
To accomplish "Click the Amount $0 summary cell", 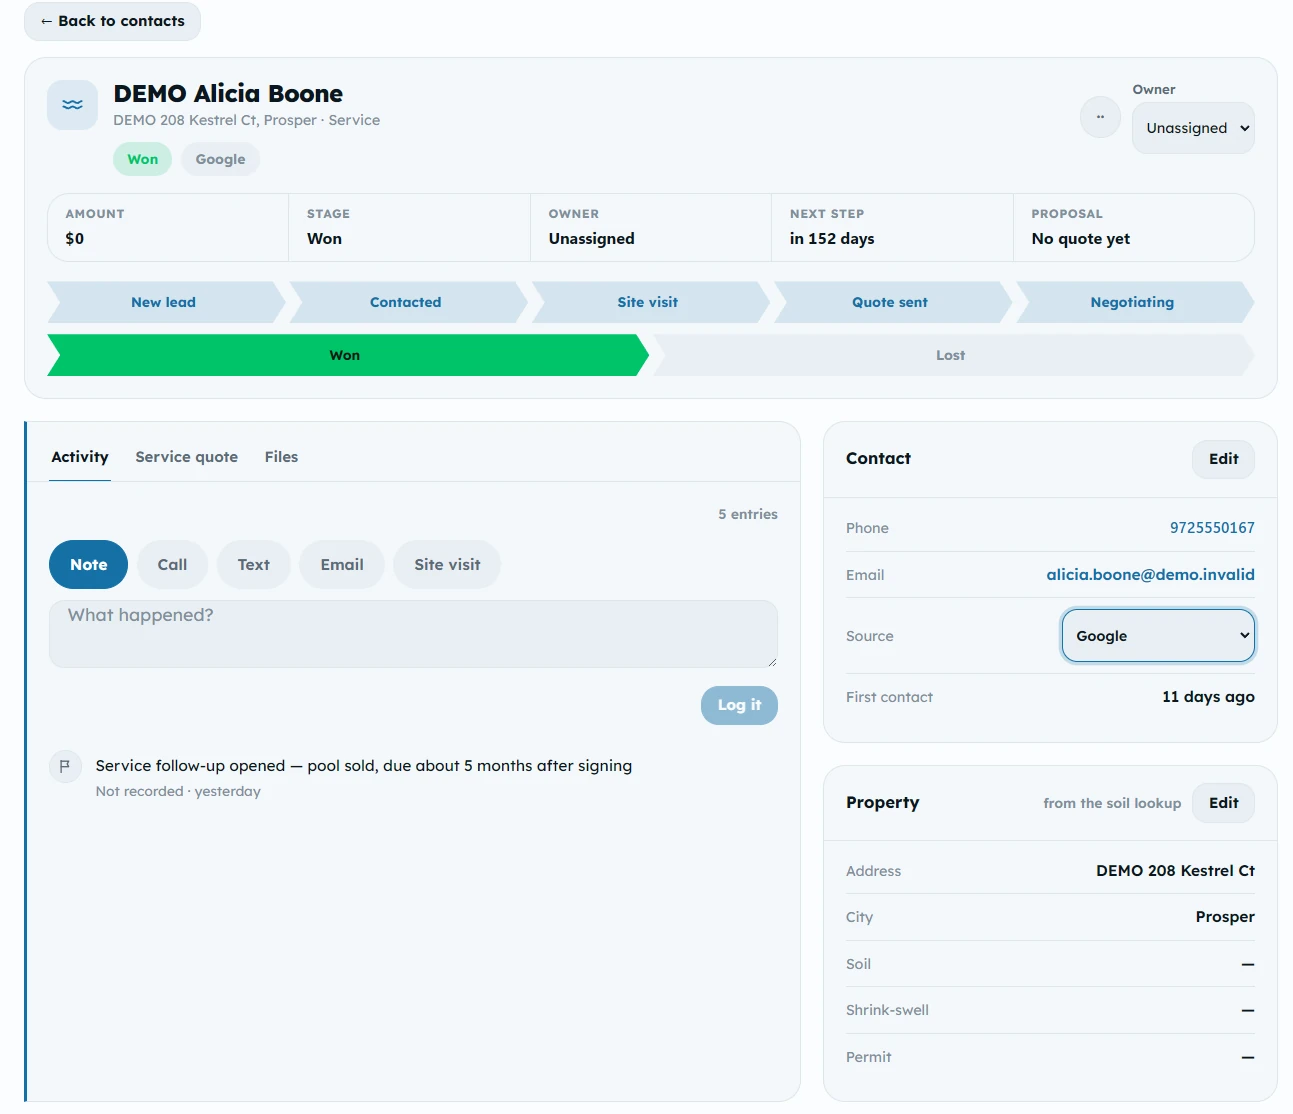I will point(168,228).
